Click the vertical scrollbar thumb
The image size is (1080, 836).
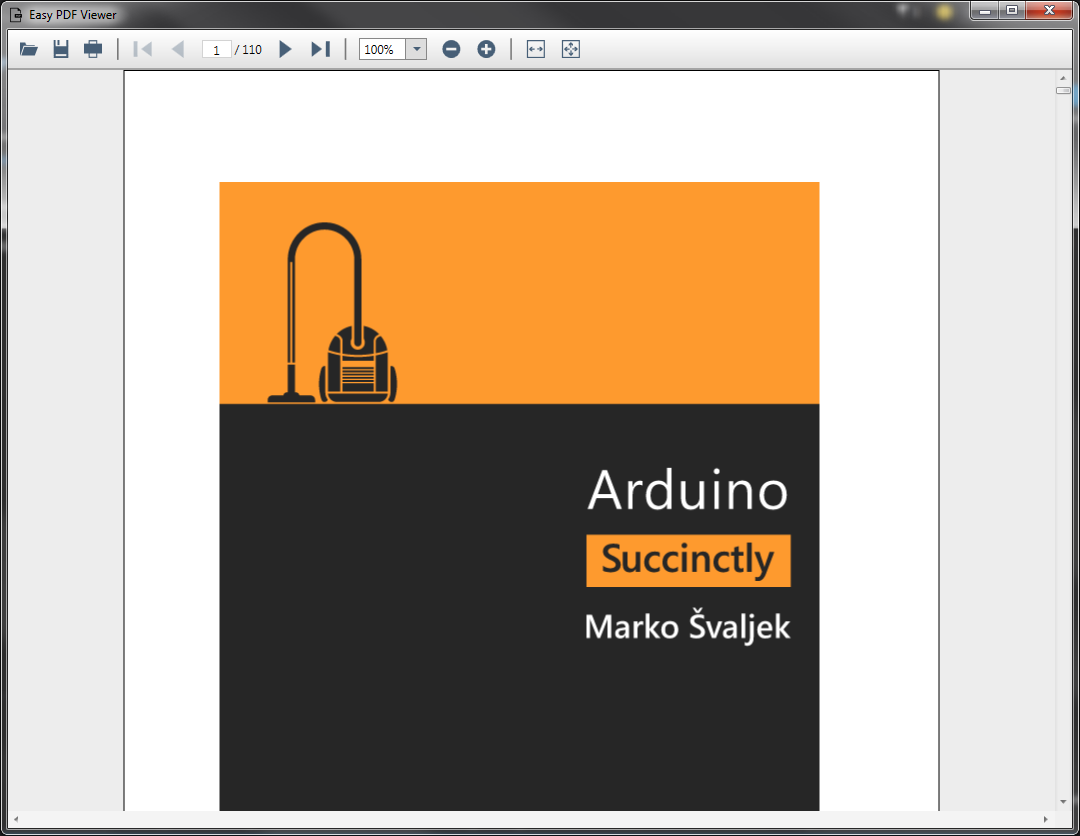(x=1063, y=90)
